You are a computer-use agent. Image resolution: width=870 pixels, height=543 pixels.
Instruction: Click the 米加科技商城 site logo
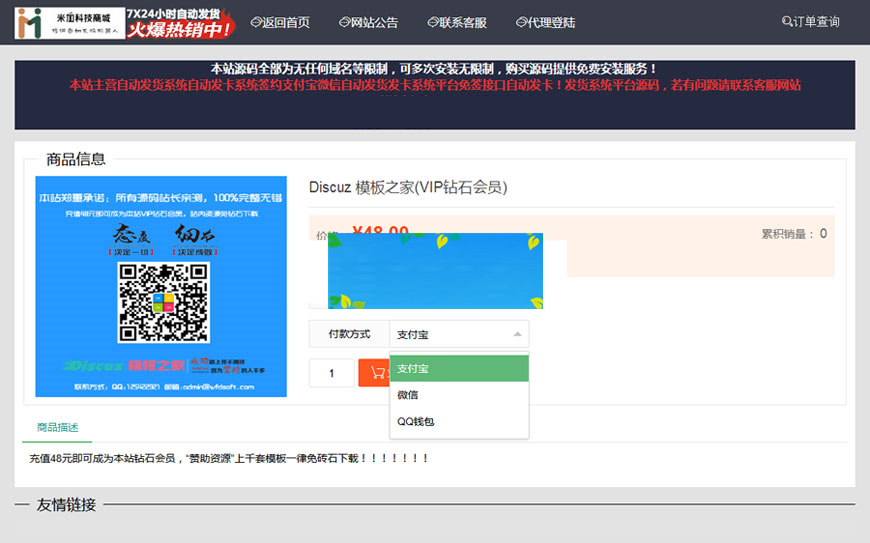coord(69,22)
